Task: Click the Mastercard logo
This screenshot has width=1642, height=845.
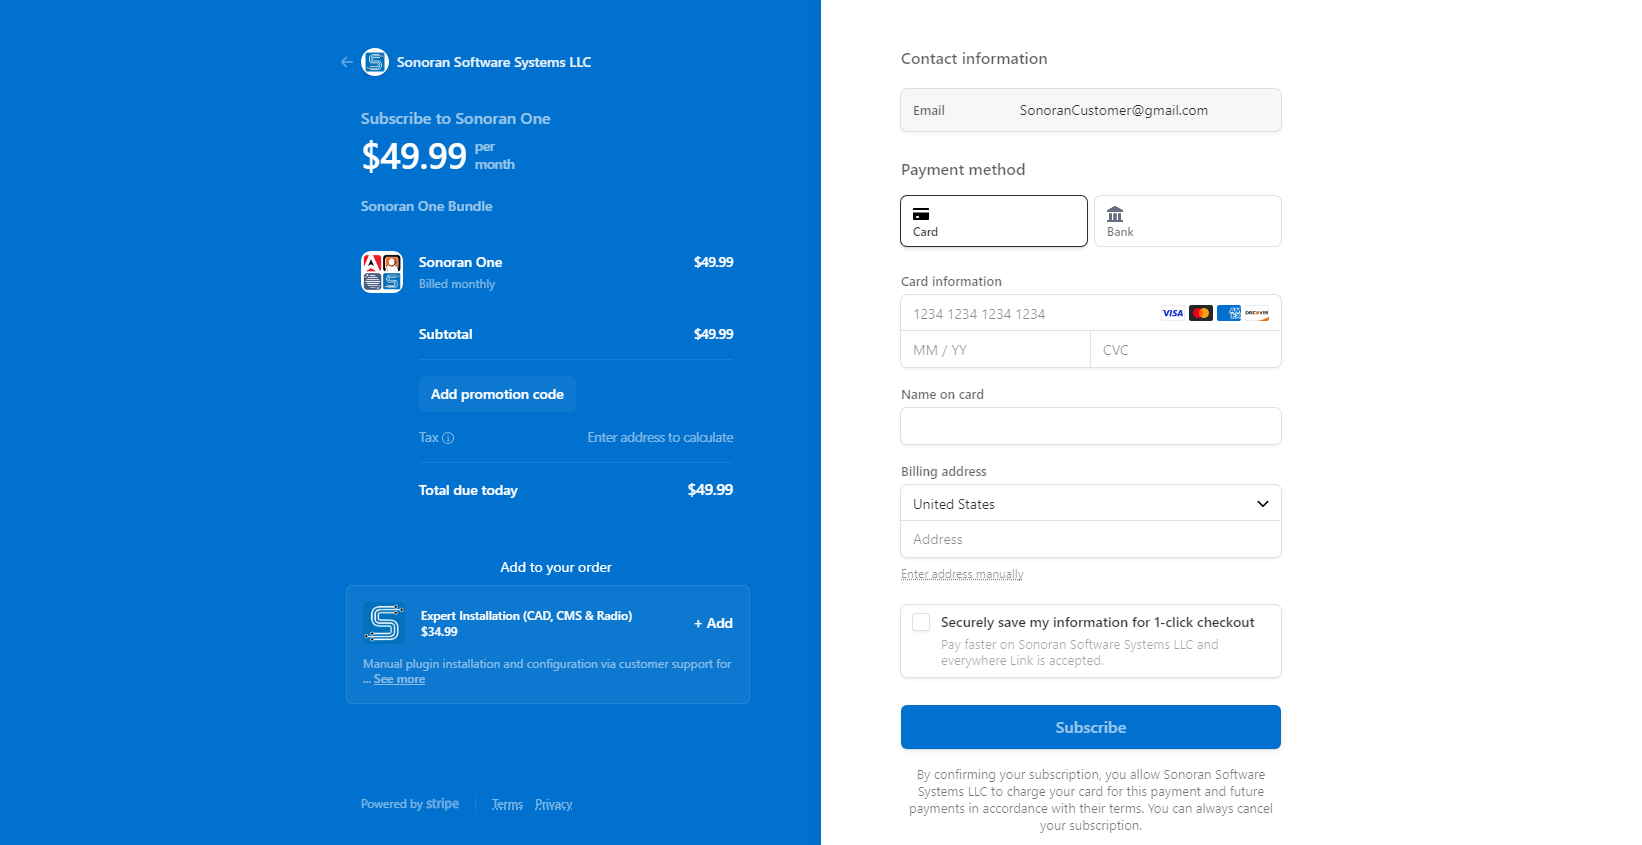Action: coord(1201,313)
